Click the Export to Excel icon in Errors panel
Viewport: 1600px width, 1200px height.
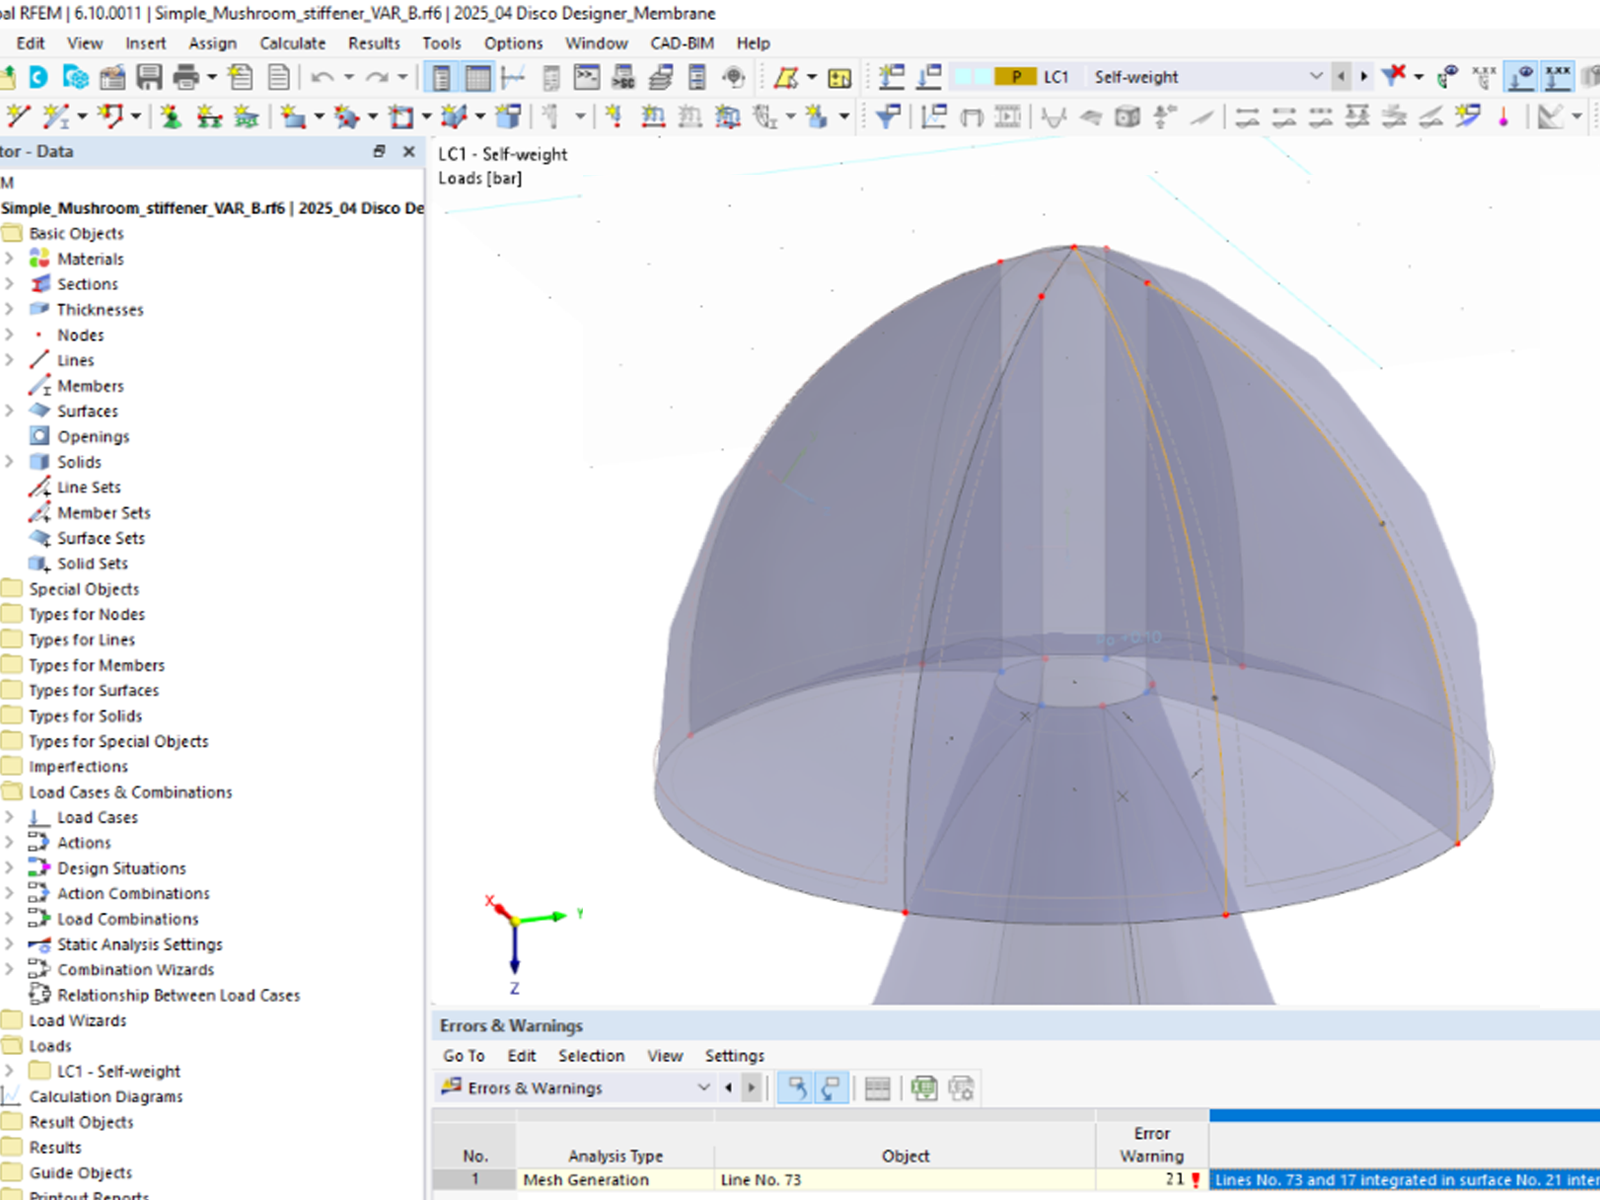coord(923,1088)
